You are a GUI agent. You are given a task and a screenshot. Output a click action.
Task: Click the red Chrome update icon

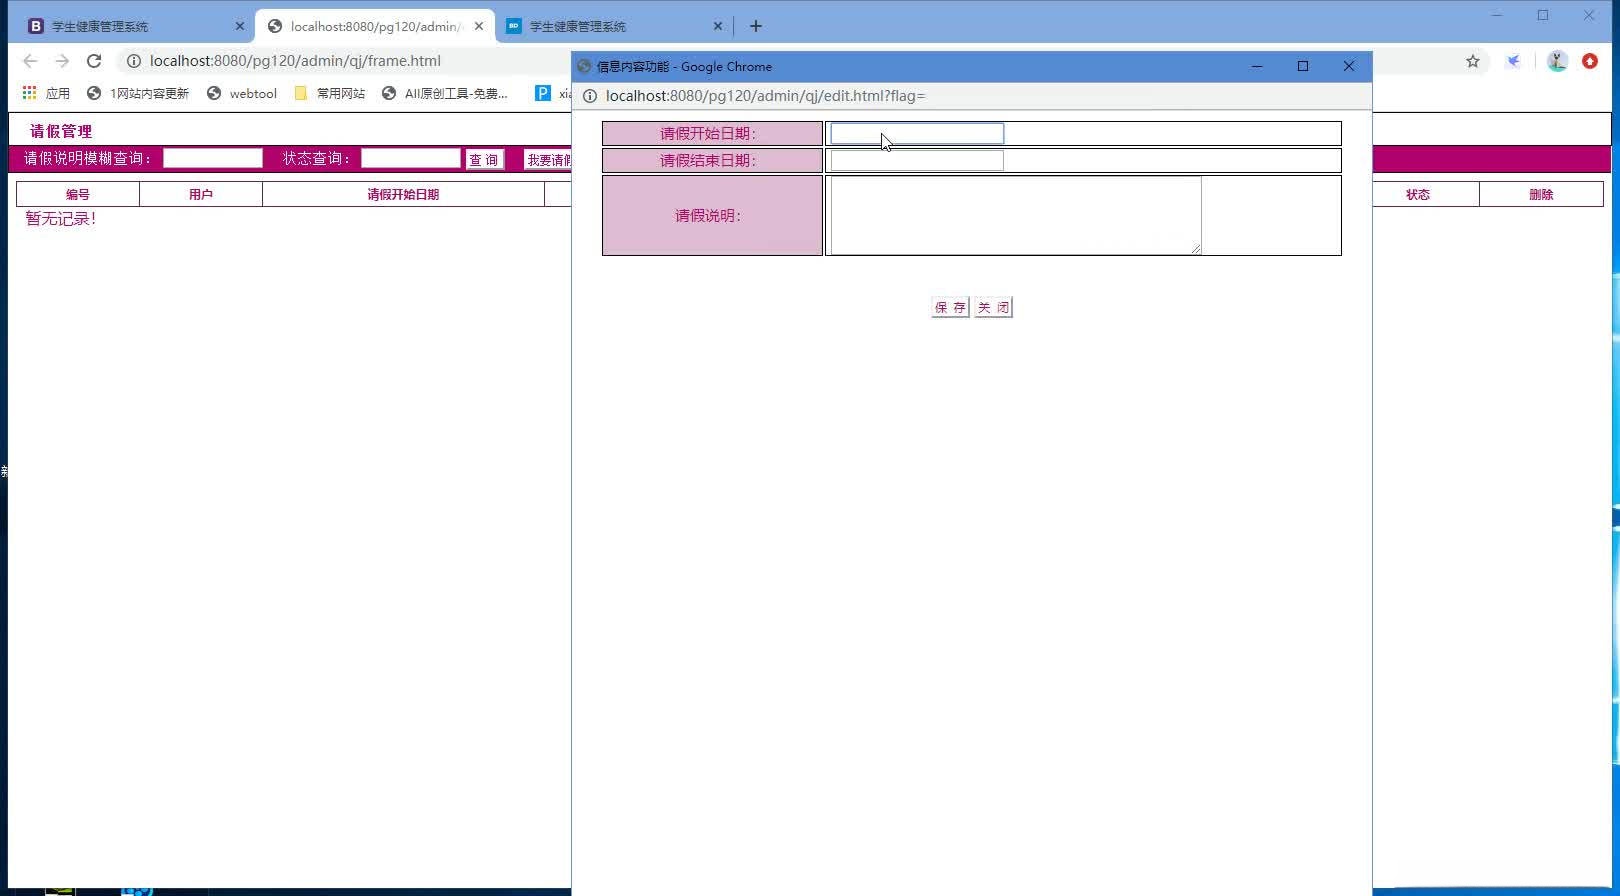point(1590,61)
